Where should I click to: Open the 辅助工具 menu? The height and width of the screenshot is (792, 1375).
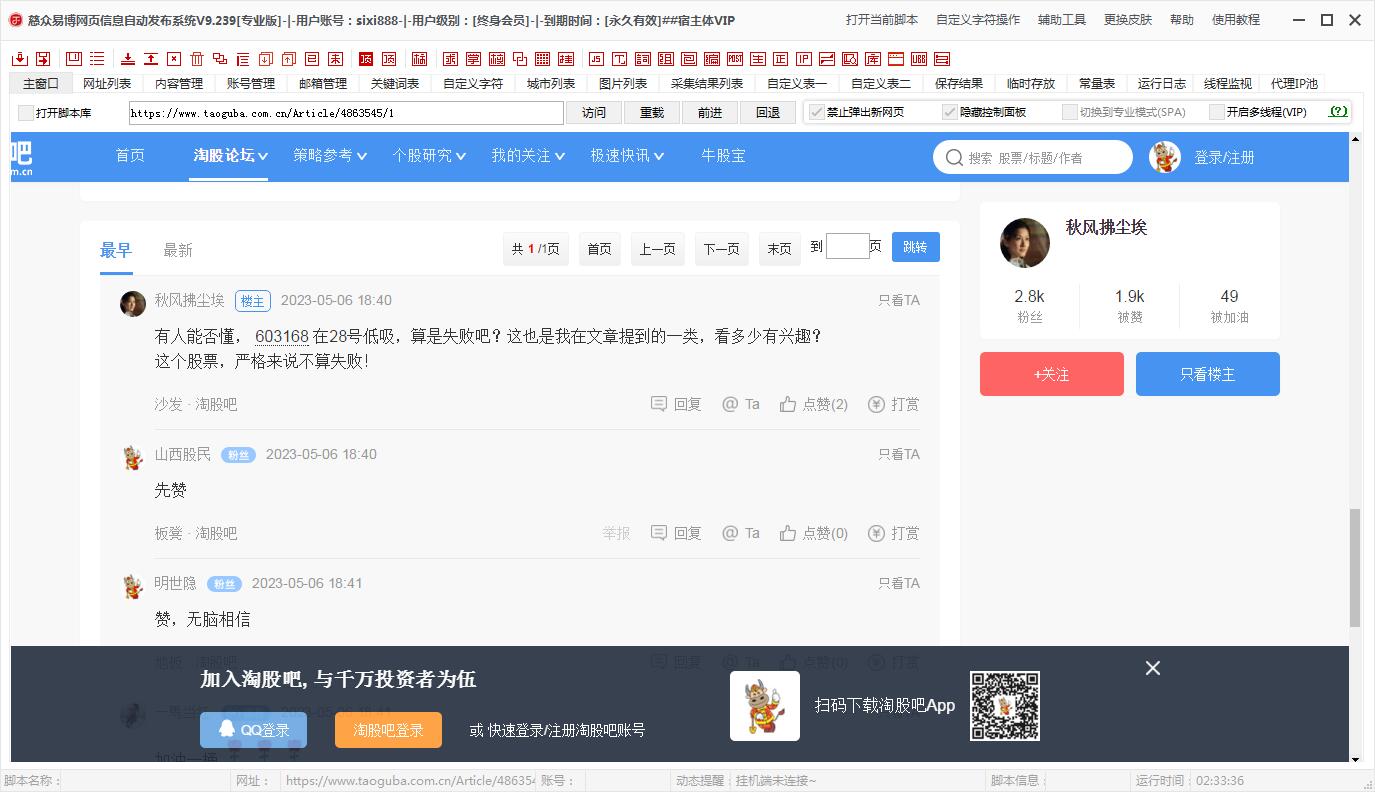(x=1062, y=20)
